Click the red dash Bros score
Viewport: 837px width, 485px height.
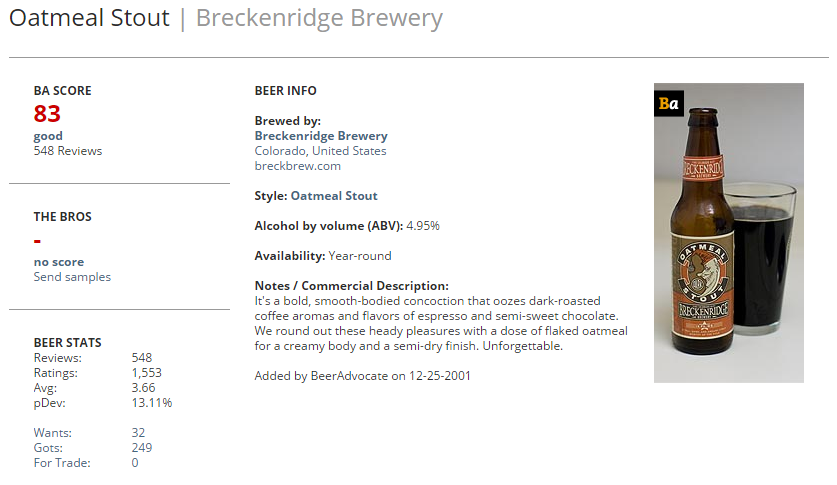click(x=37, y=242)
